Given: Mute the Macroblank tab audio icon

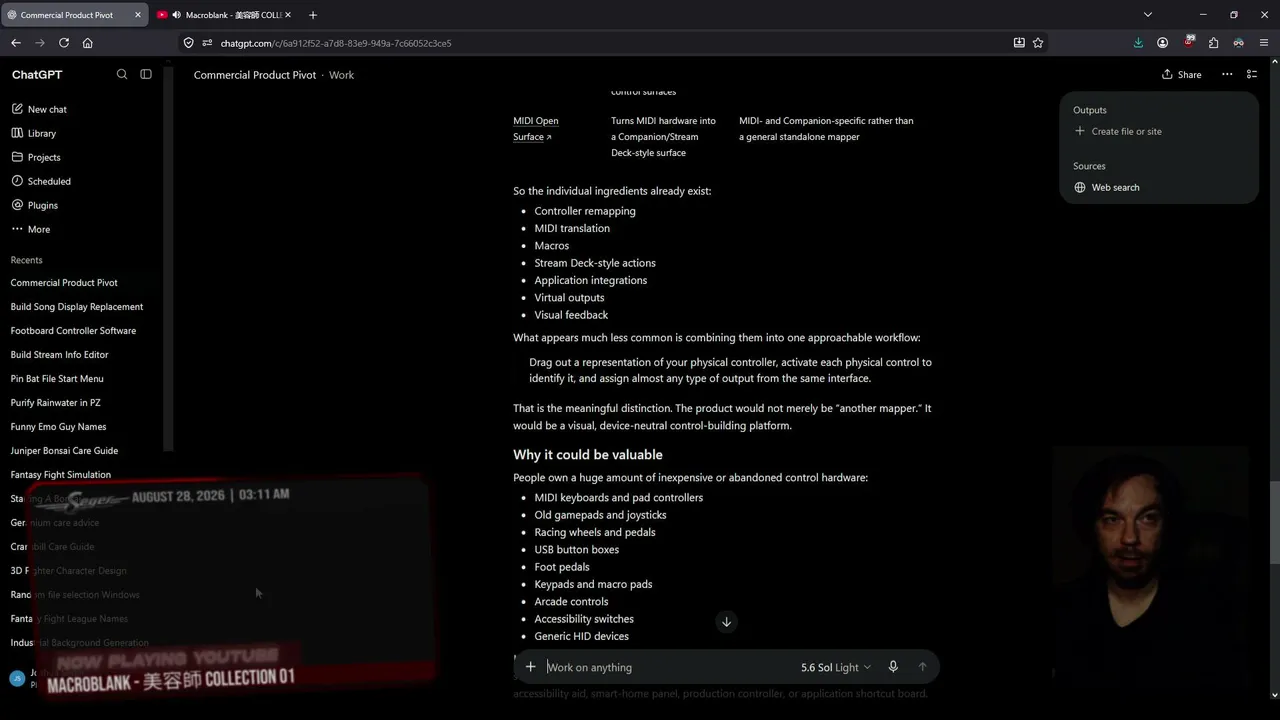Looking at the screenshot, I should (176, 15).
